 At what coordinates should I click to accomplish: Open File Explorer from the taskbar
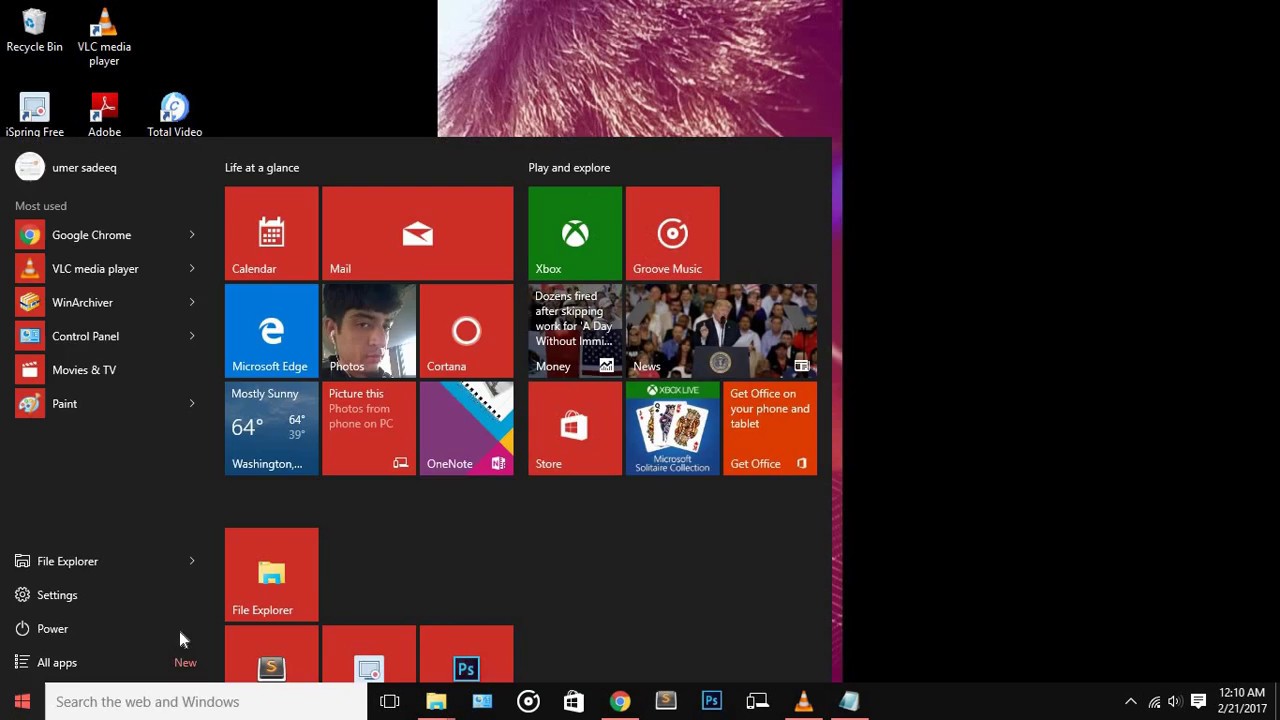click(436, 702)
